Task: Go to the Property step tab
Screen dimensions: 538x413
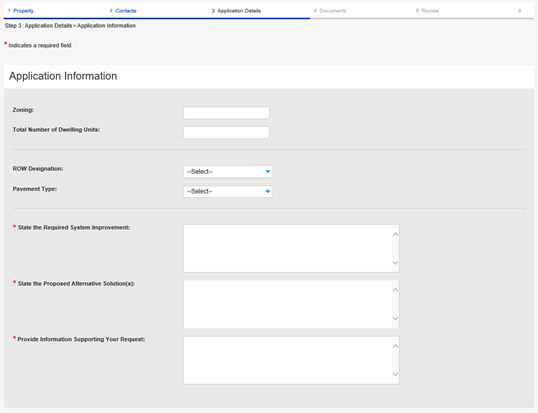Action: (x=21, y=11)
